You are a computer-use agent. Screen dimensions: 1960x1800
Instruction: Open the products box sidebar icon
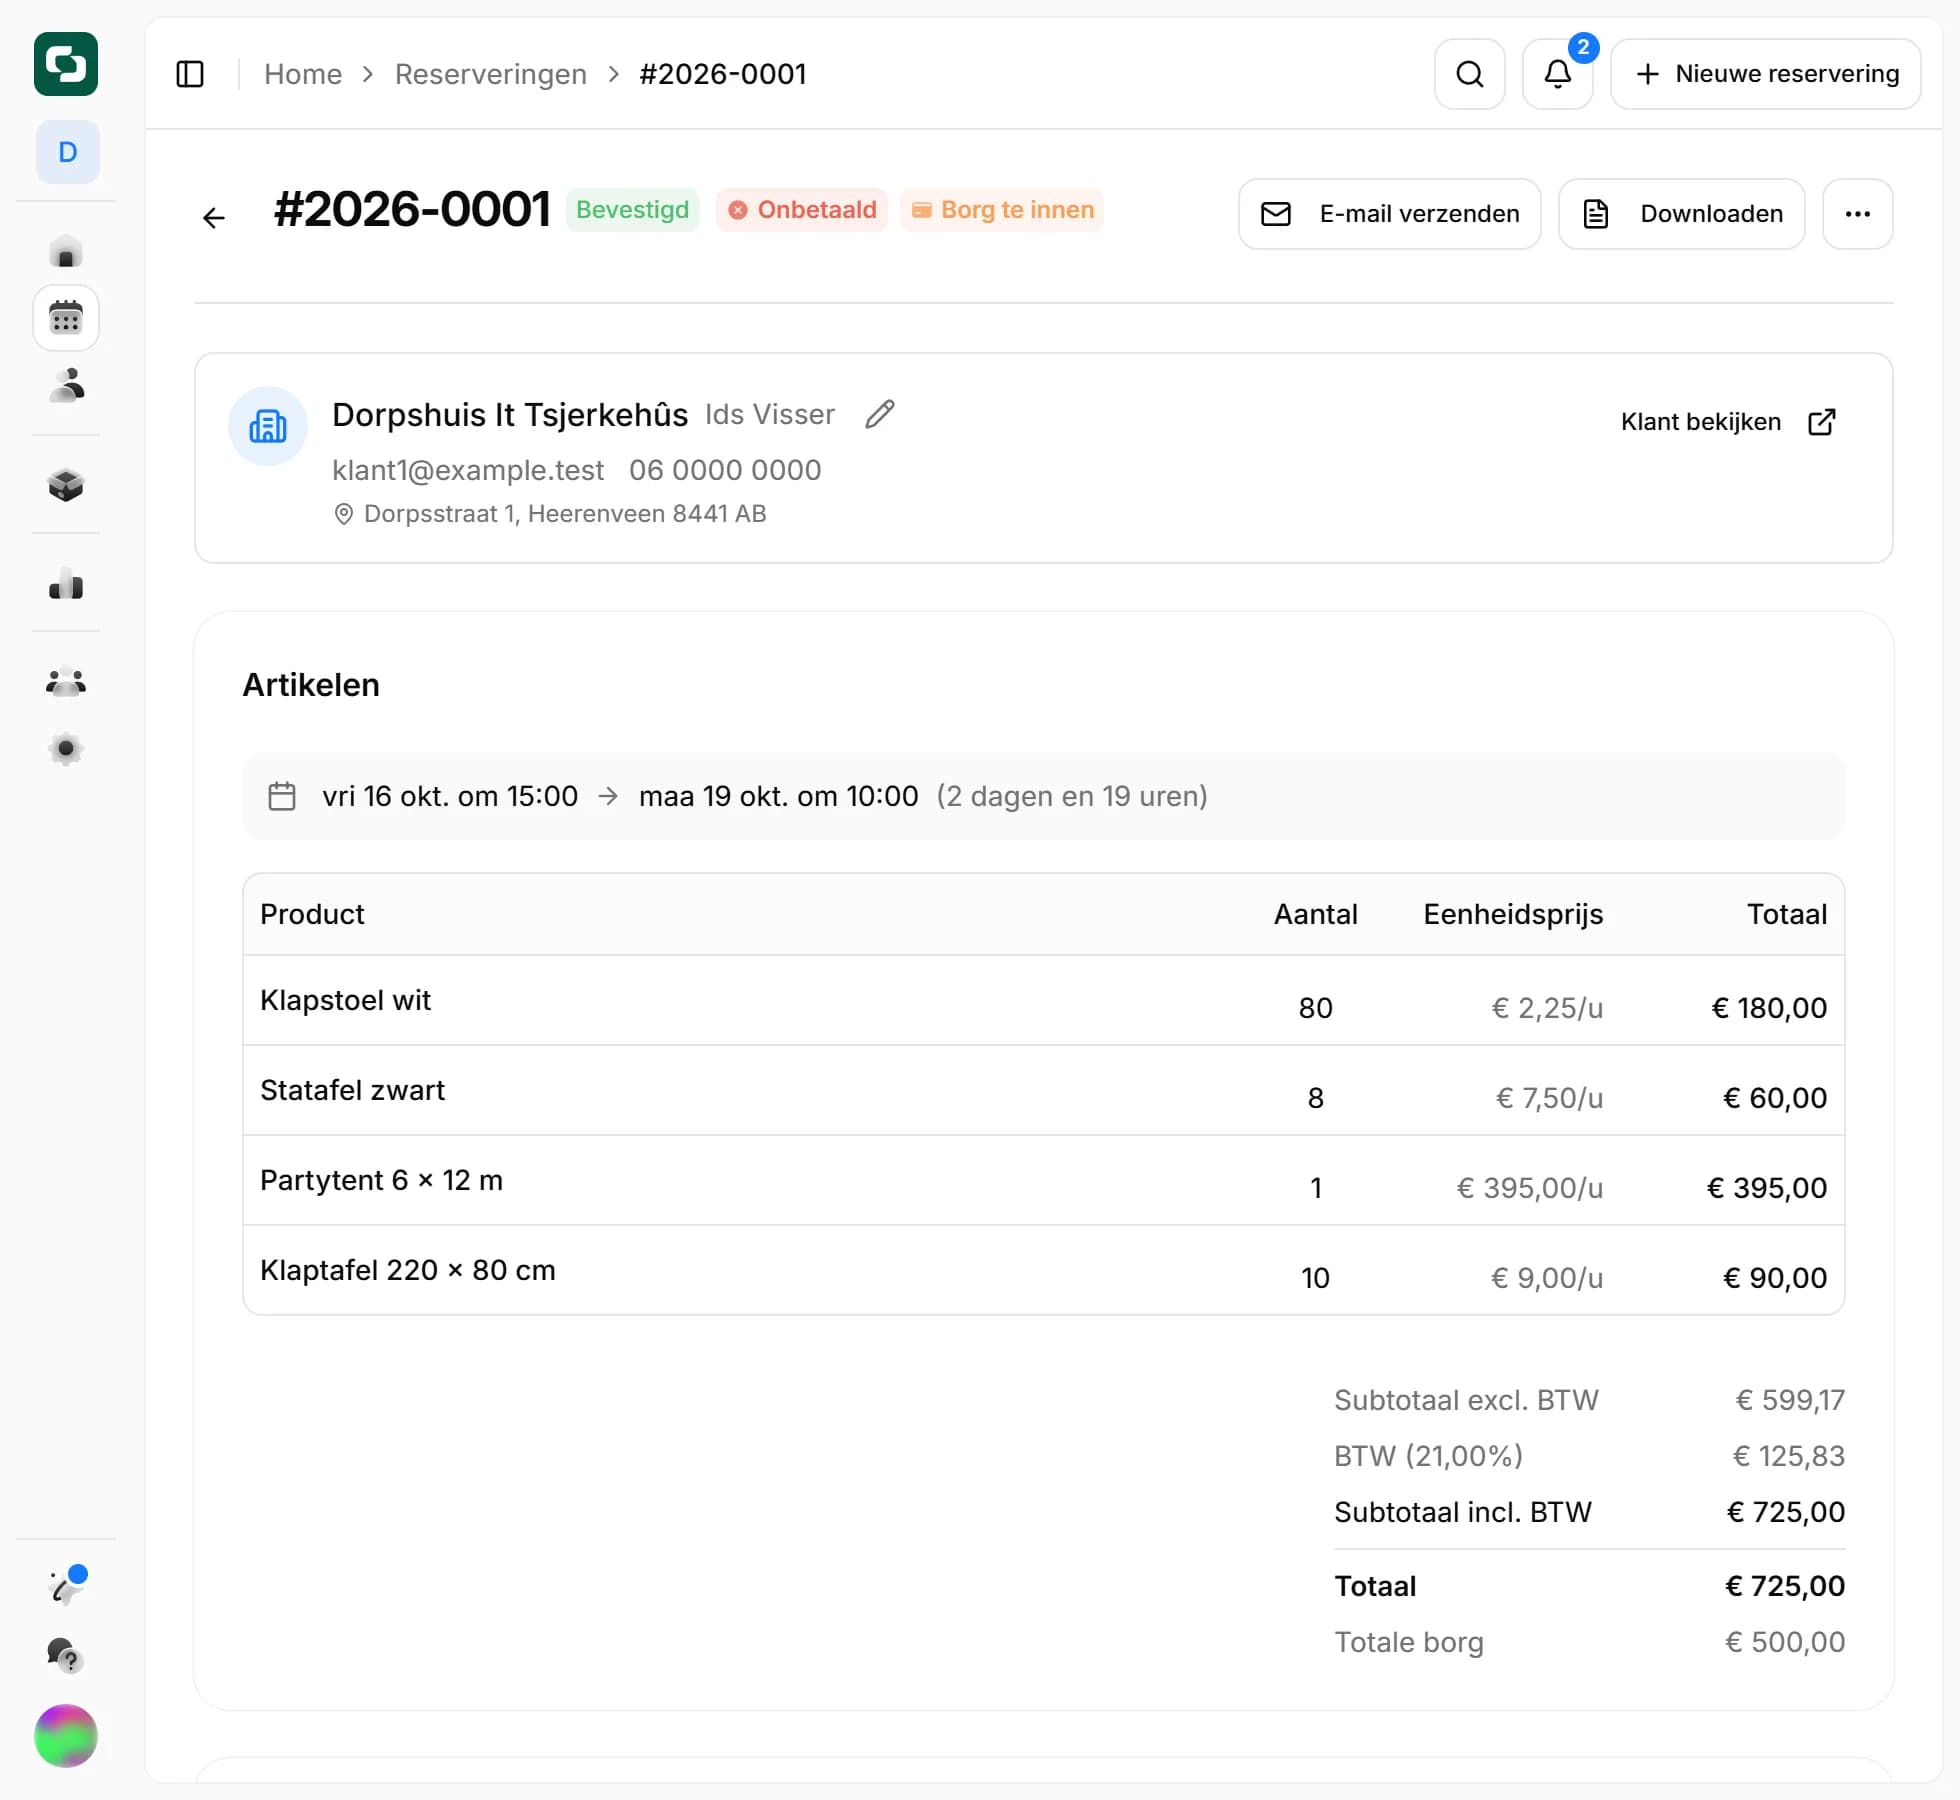click(x=66, y=485)
